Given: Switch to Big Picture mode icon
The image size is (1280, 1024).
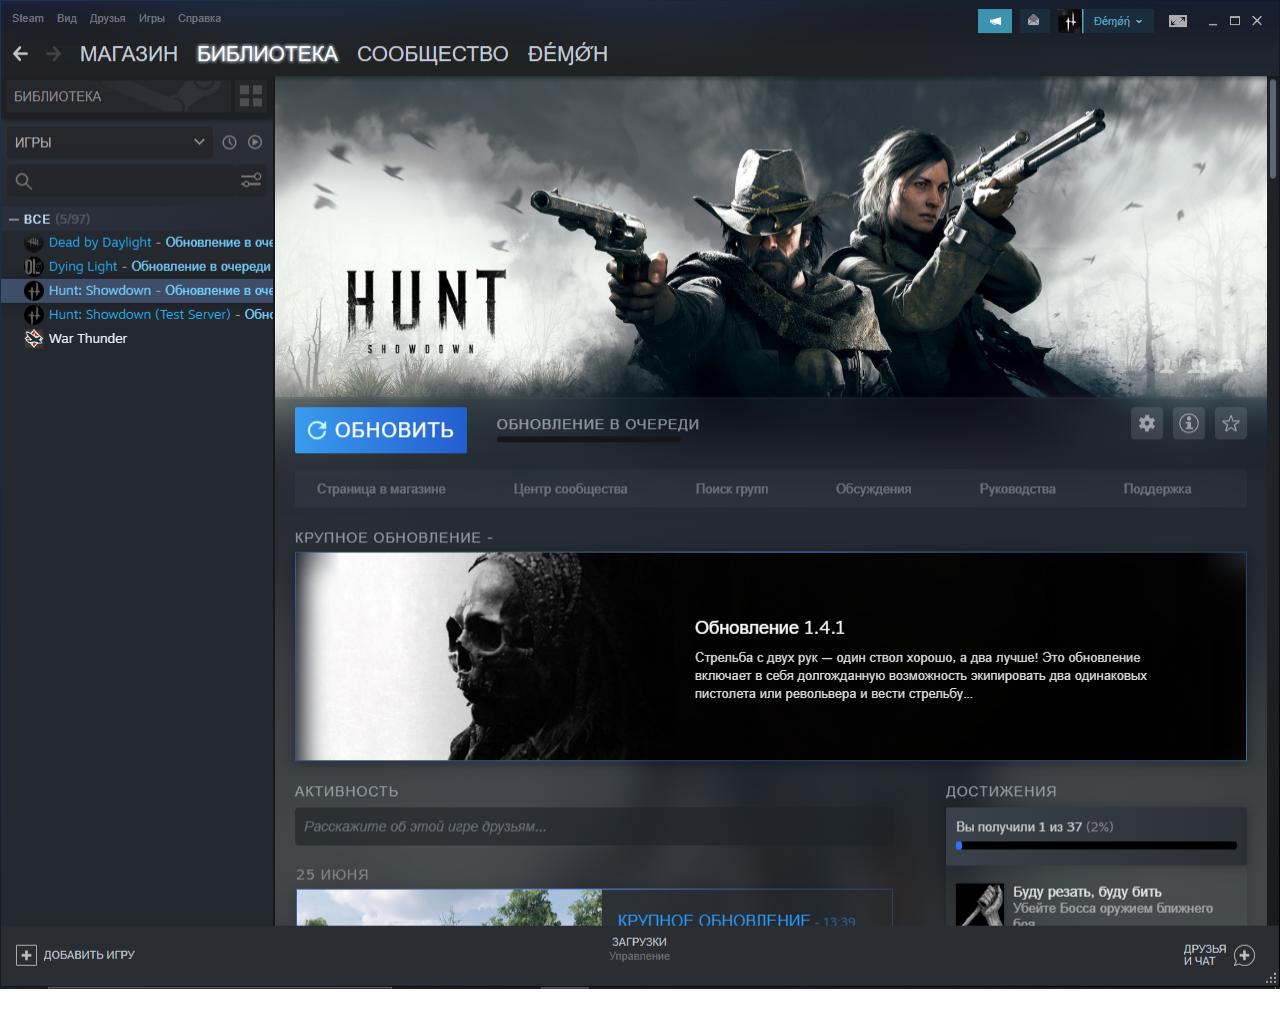Looking at the screenshot, I should tap(1178, 21).
